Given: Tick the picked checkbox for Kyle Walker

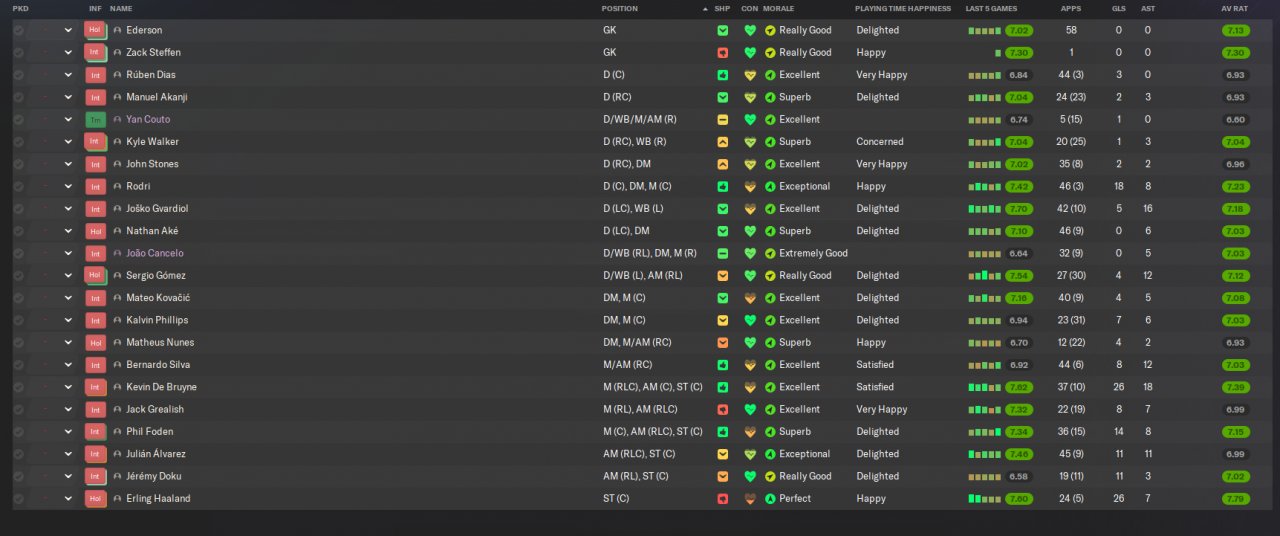Looking at the screenshot, I should click(19, 142).
